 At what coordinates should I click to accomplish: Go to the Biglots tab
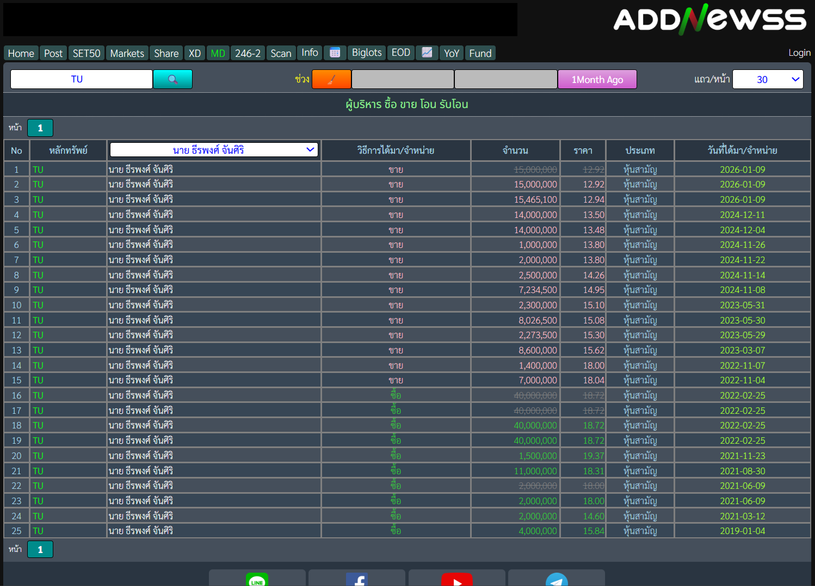(367, 53)
